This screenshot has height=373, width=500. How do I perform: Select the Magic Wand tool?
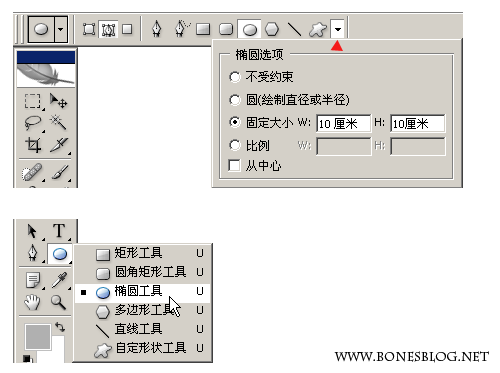click(59, 123)
